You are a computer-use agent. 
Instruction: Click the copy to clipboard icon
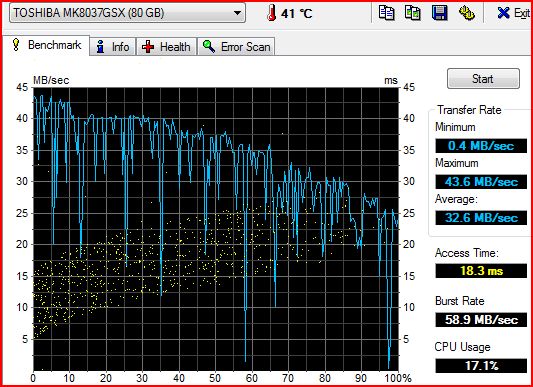pyautogui.click(x=386, y=13)
